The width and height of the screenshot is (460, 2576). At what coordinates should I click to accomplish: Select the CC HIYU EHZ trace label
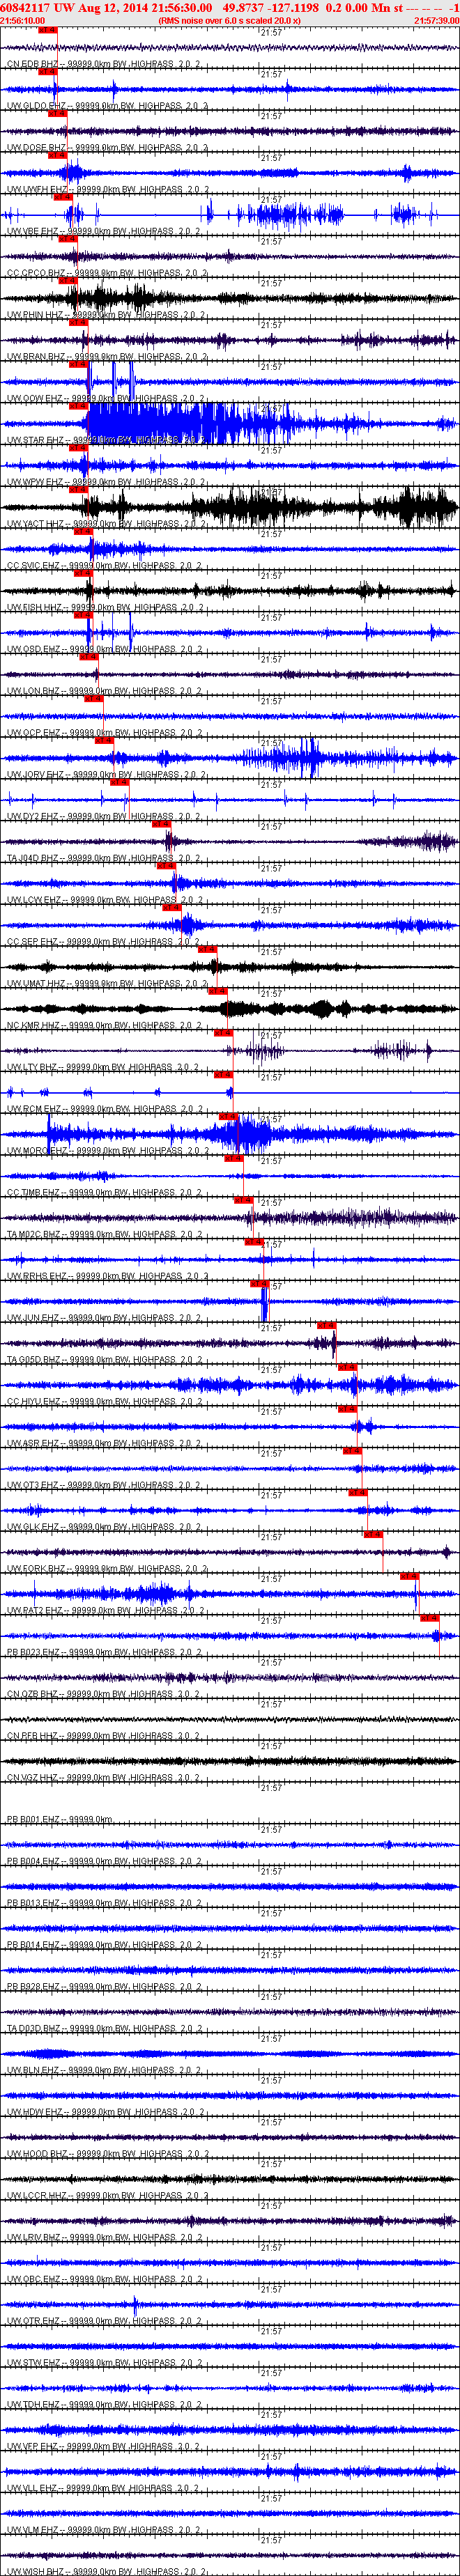point(104,1402)
